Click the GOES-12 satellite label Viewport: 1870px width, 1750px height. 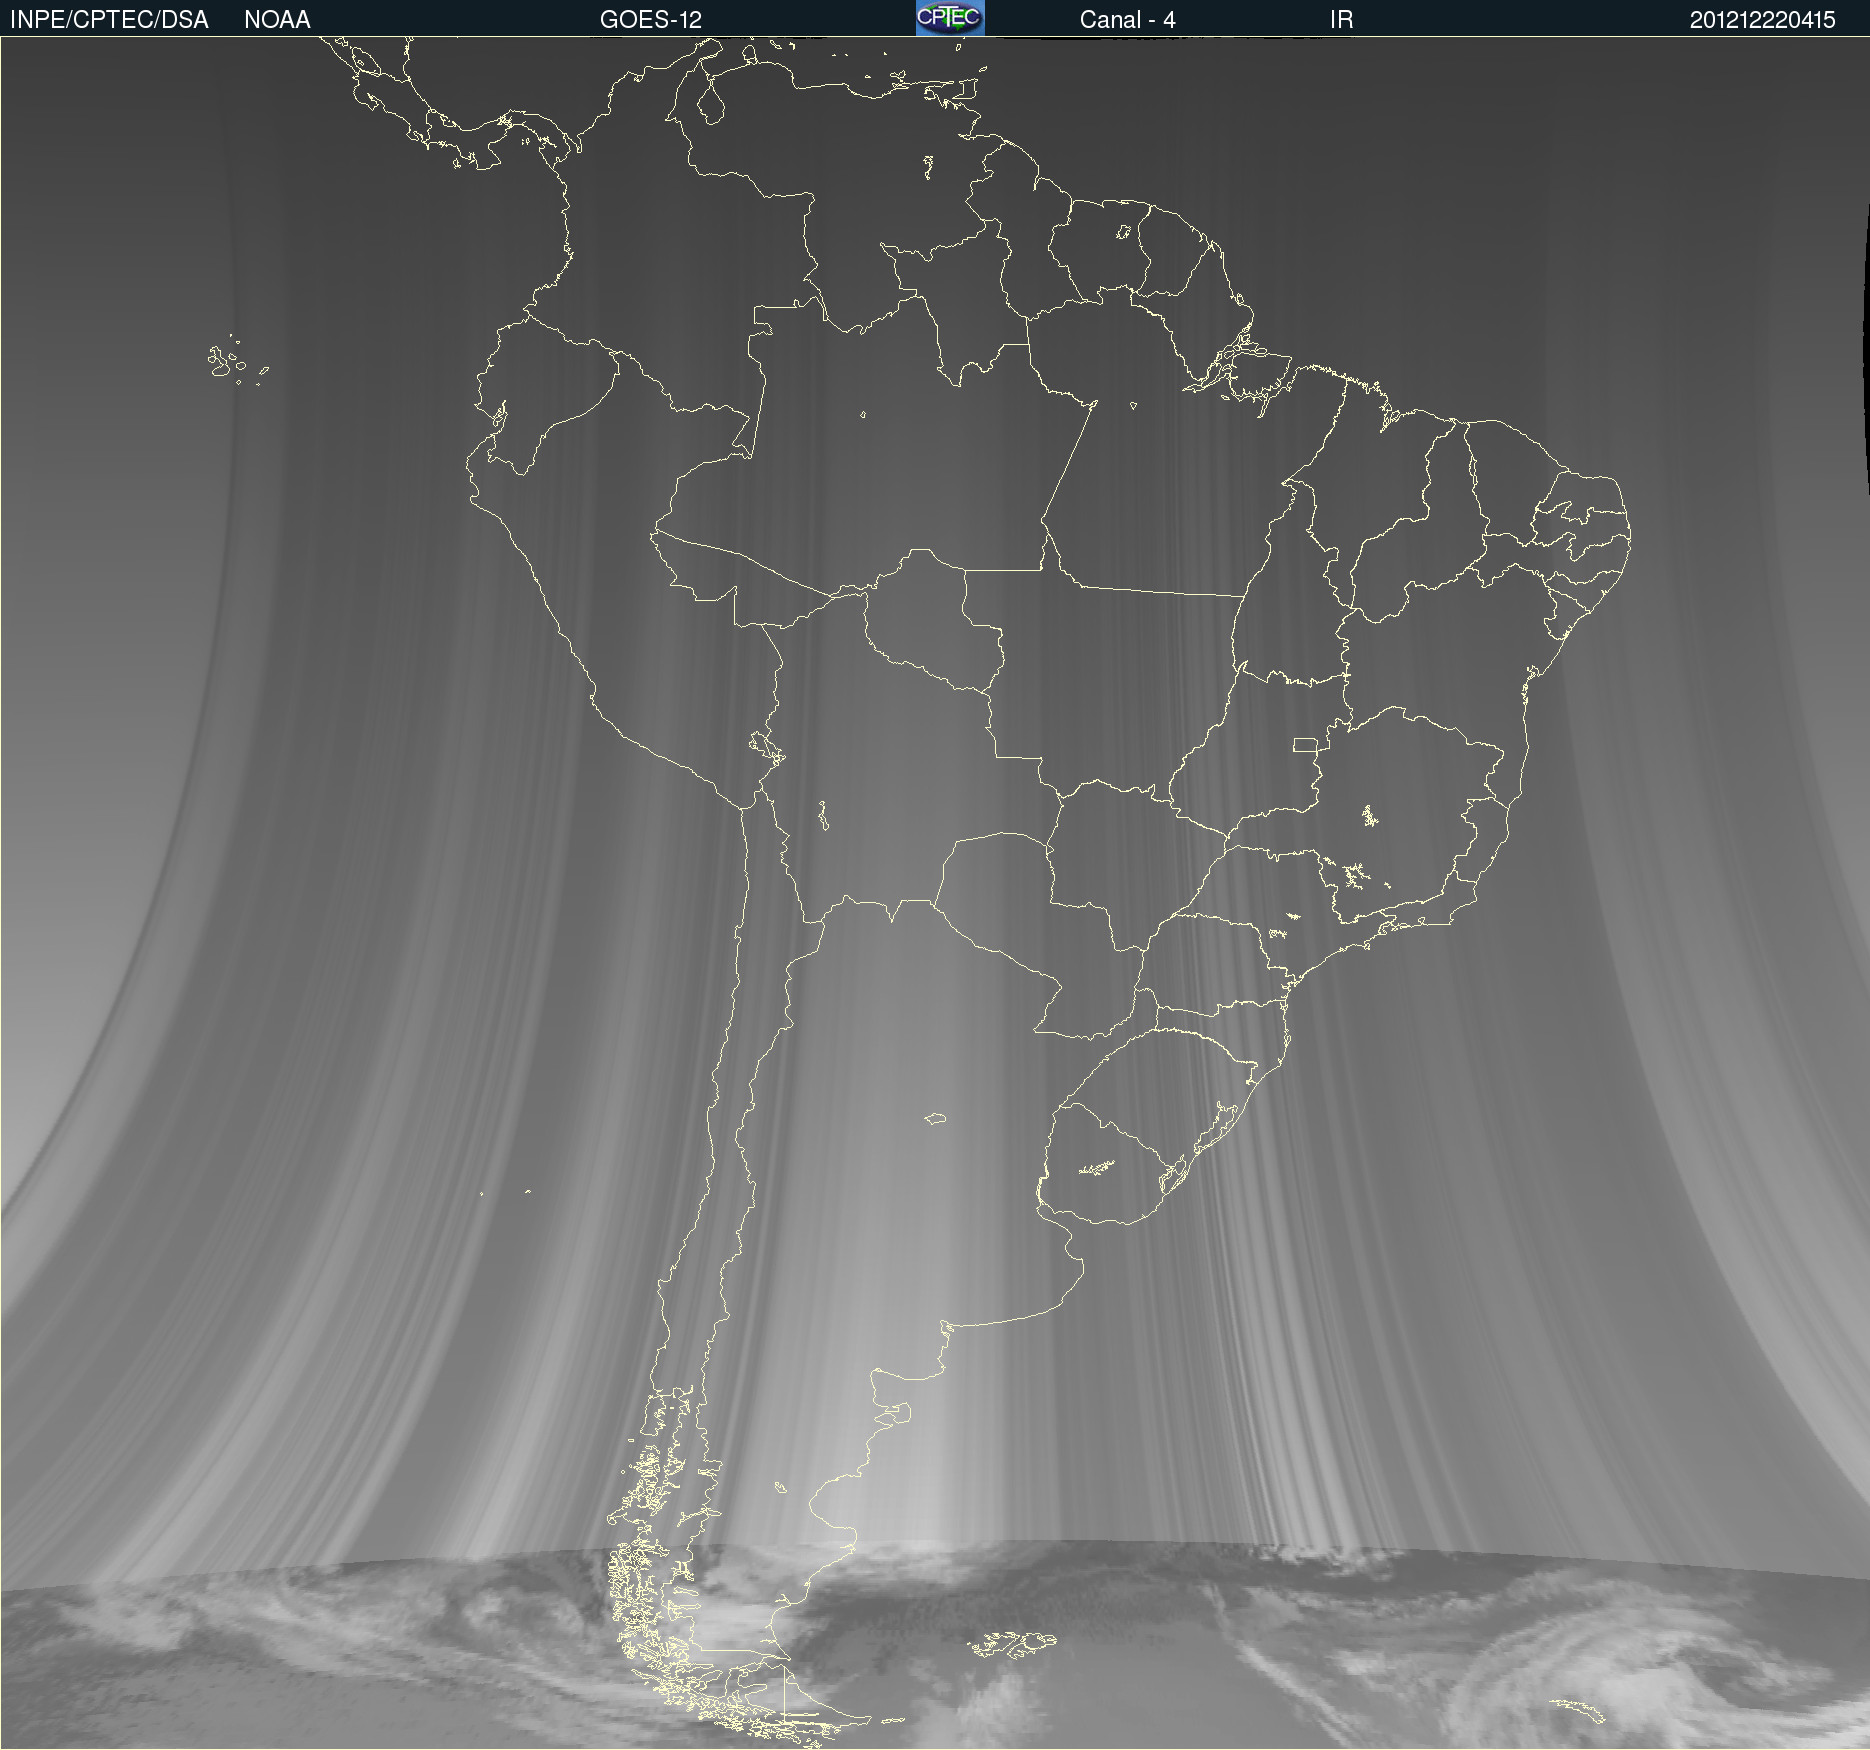tap(651, 20)
